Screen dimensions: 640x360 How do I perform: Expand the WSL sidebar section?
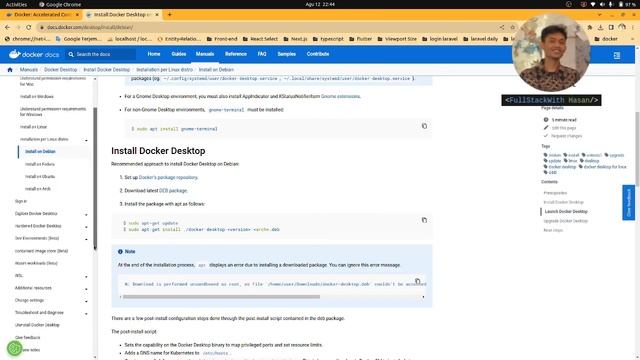click(86, 277)
